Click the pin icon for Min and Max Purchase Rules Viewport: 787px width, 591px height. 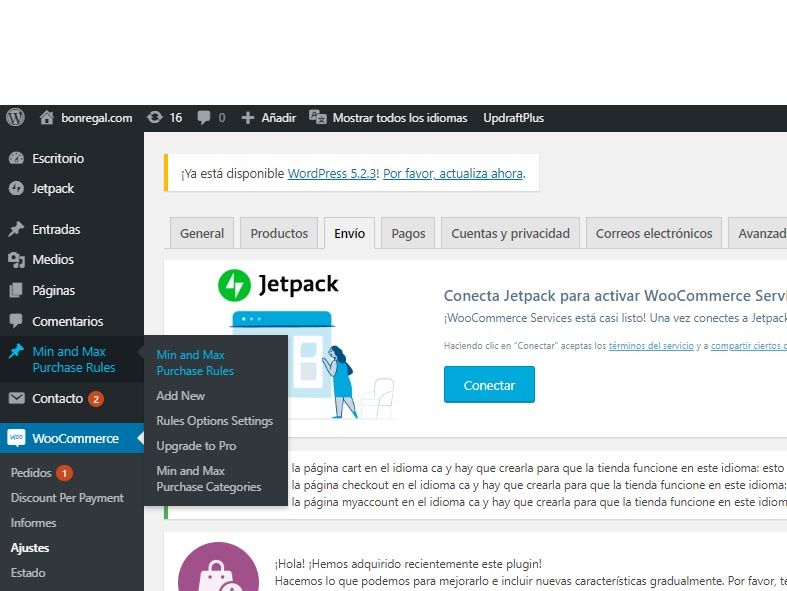pyautogui.click(x=16, y=351)
